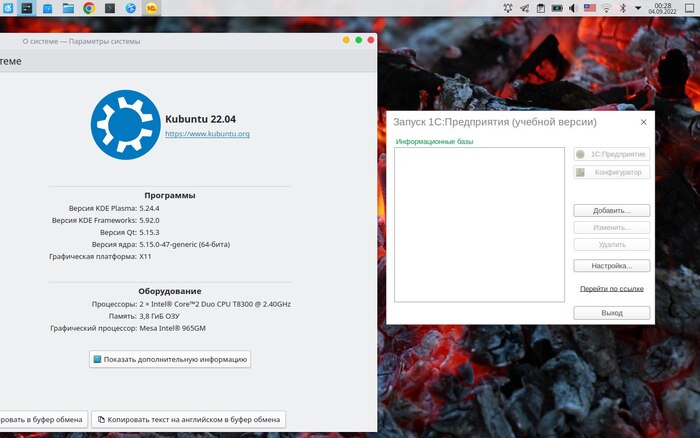Viewport: 700px width, 438px height.
Task: Click the disabled Configurator button
Action: (612, 172)
